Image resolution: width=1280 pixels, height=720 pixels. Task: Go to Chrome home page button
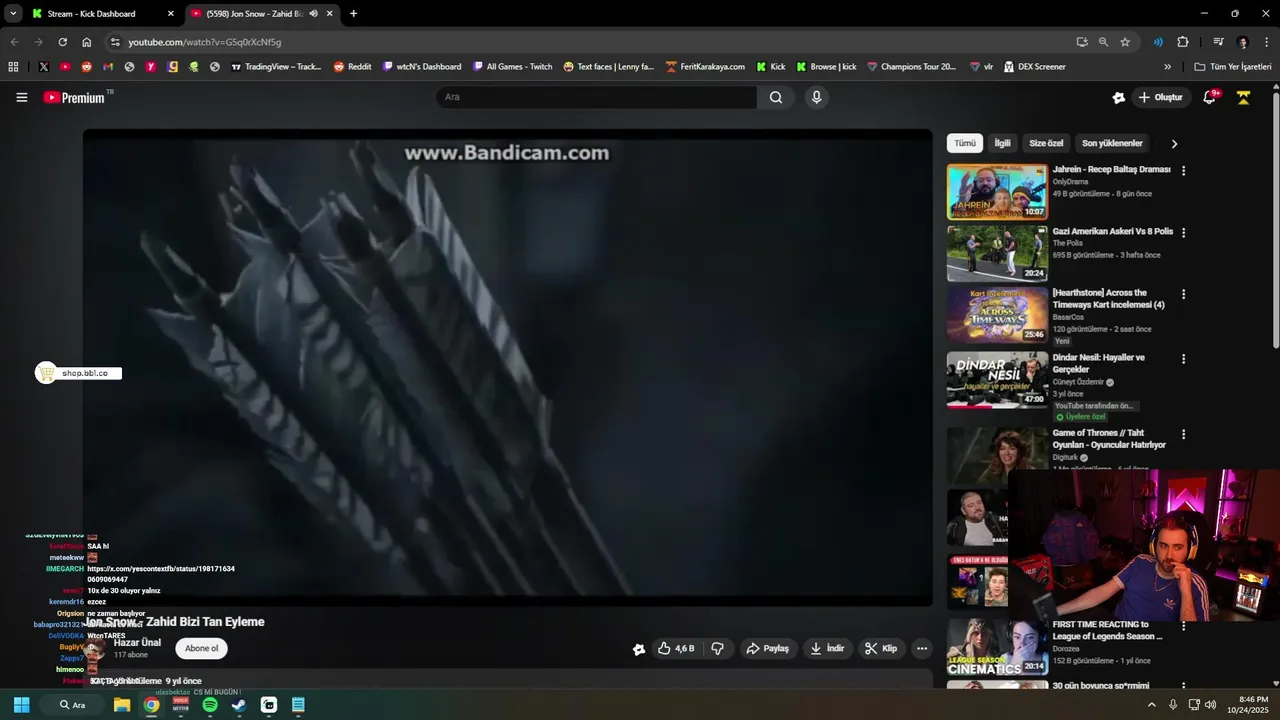[87, 42]
